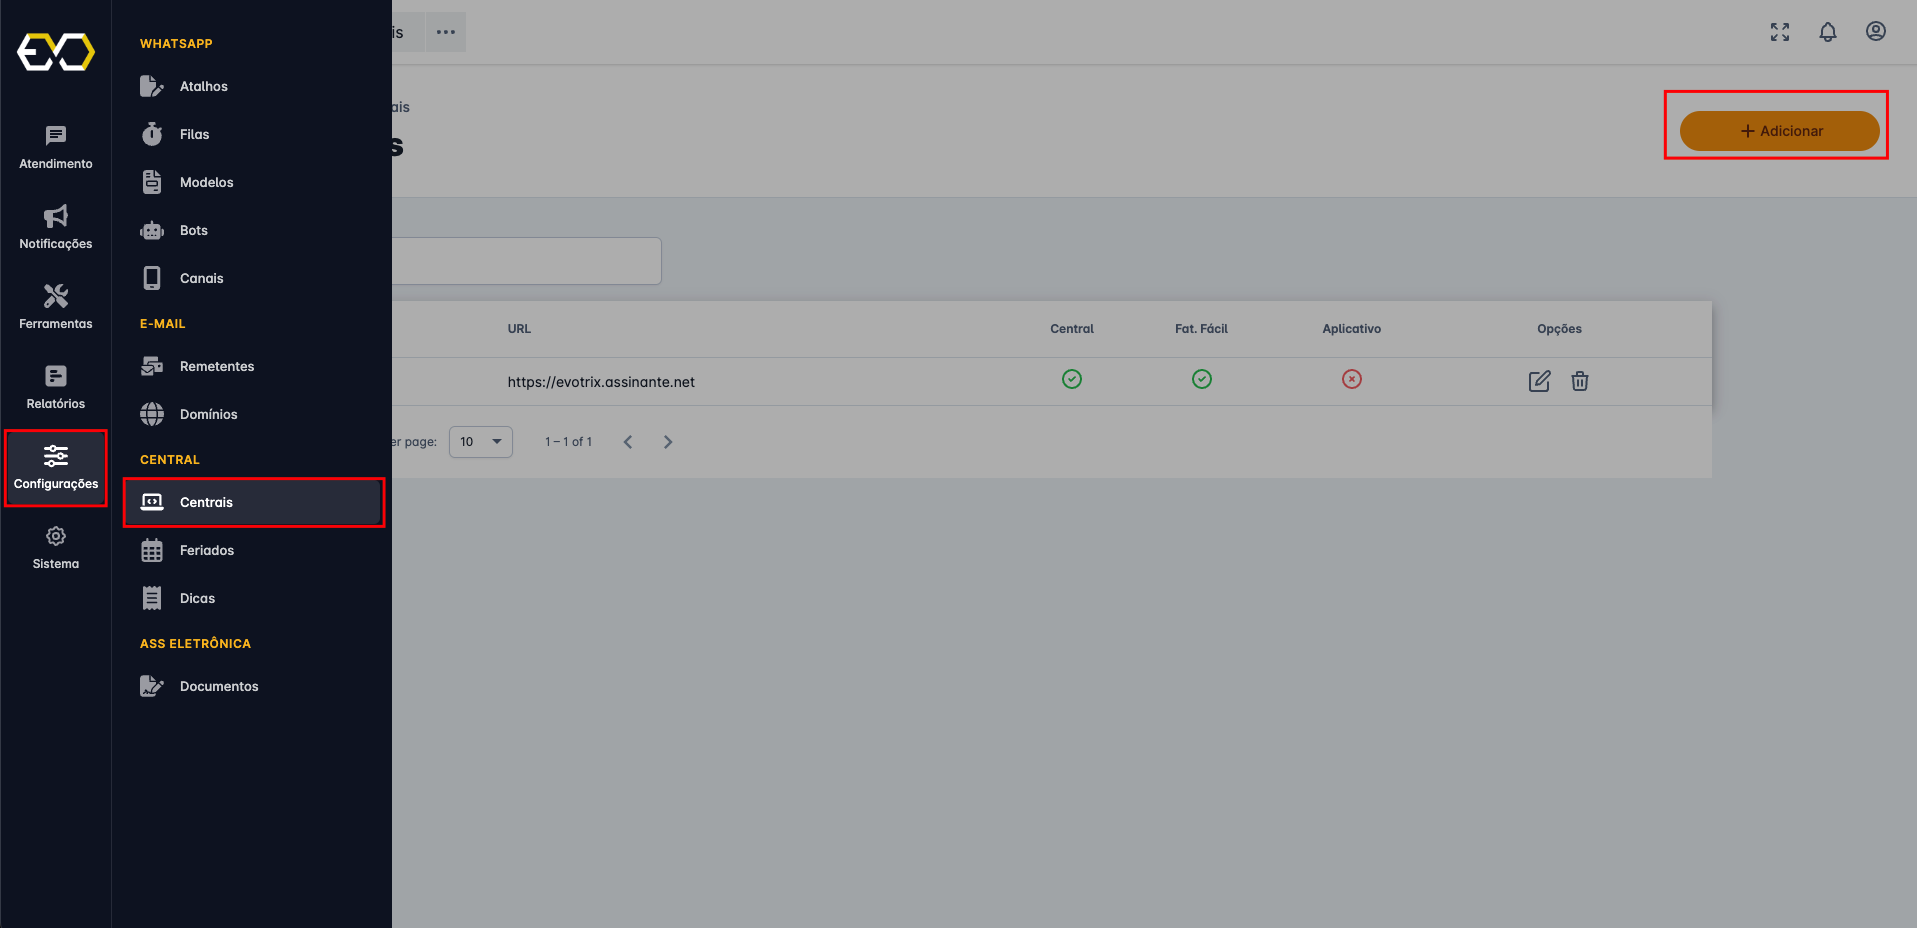Open Ferramentas tools in sidebar

pos(56,307)
